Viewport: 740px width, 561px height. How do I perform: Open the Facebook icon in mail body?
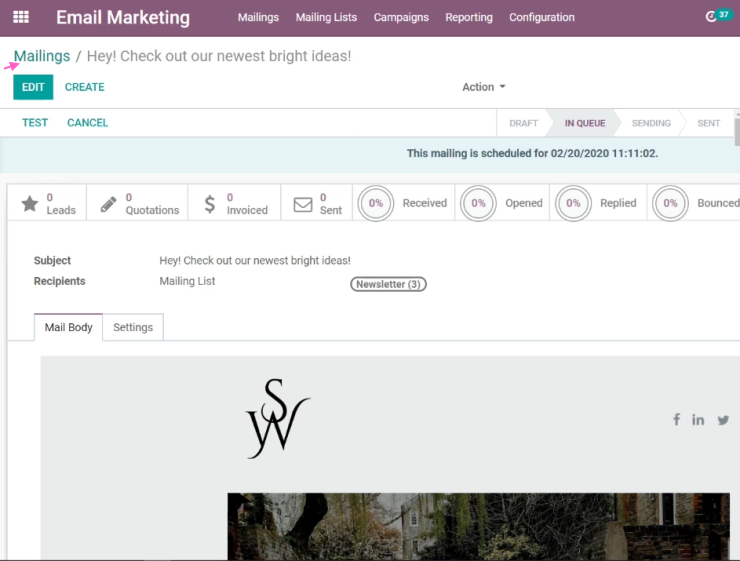click(x=676, y=419)
